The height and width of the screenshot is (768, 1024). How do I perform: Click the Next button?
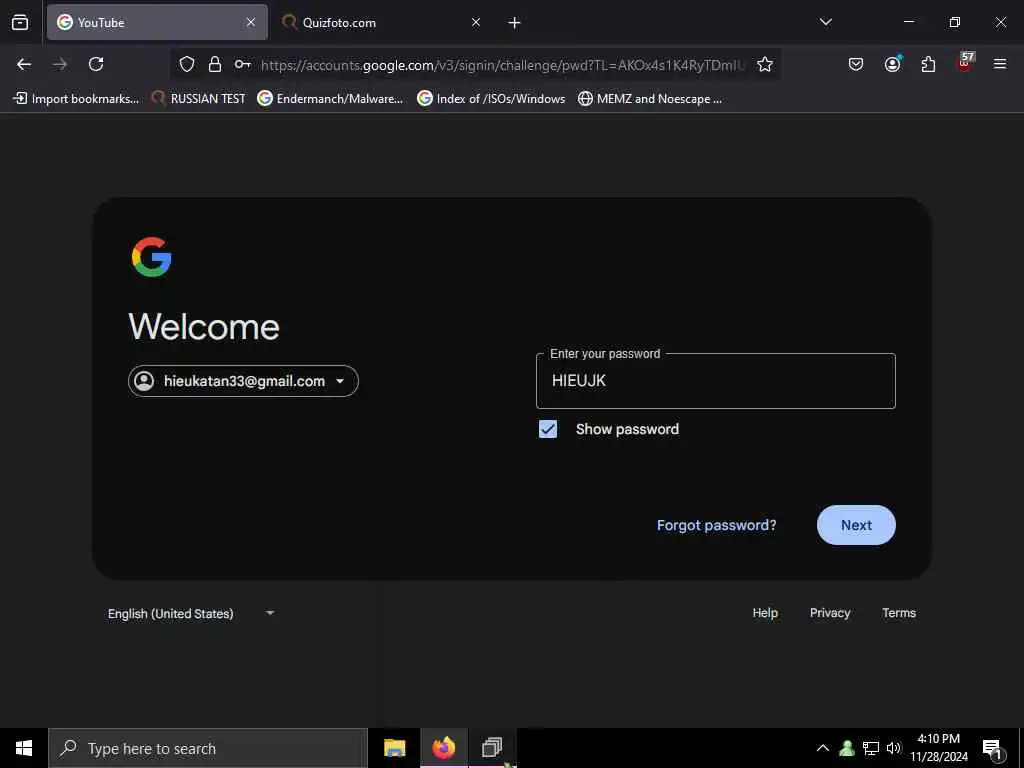[x=856, y=525]
